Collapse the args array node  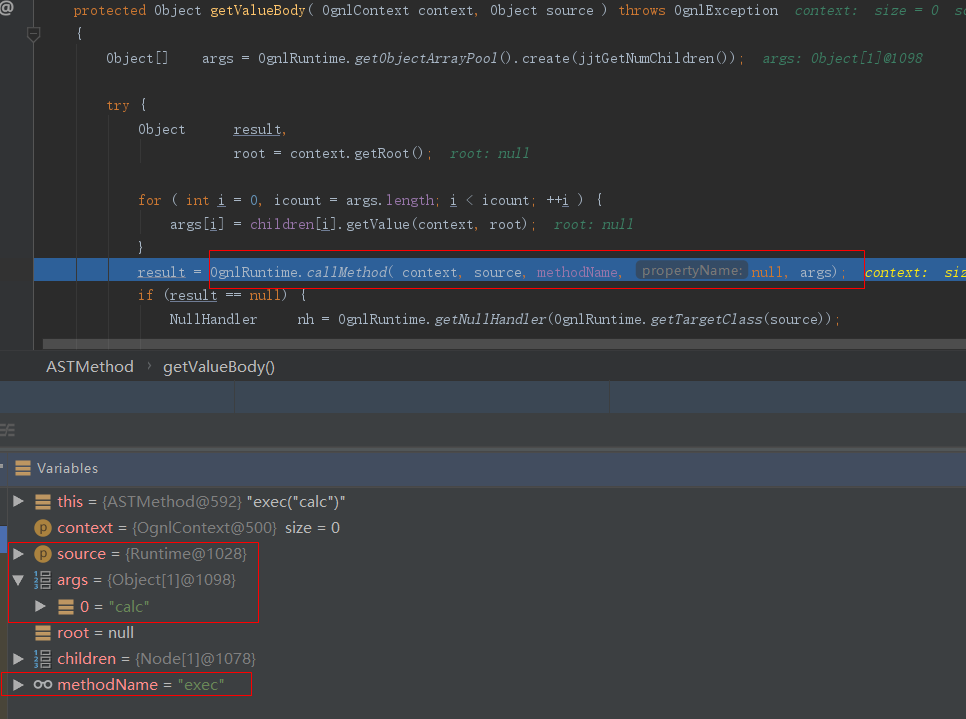tap(18, 580)
